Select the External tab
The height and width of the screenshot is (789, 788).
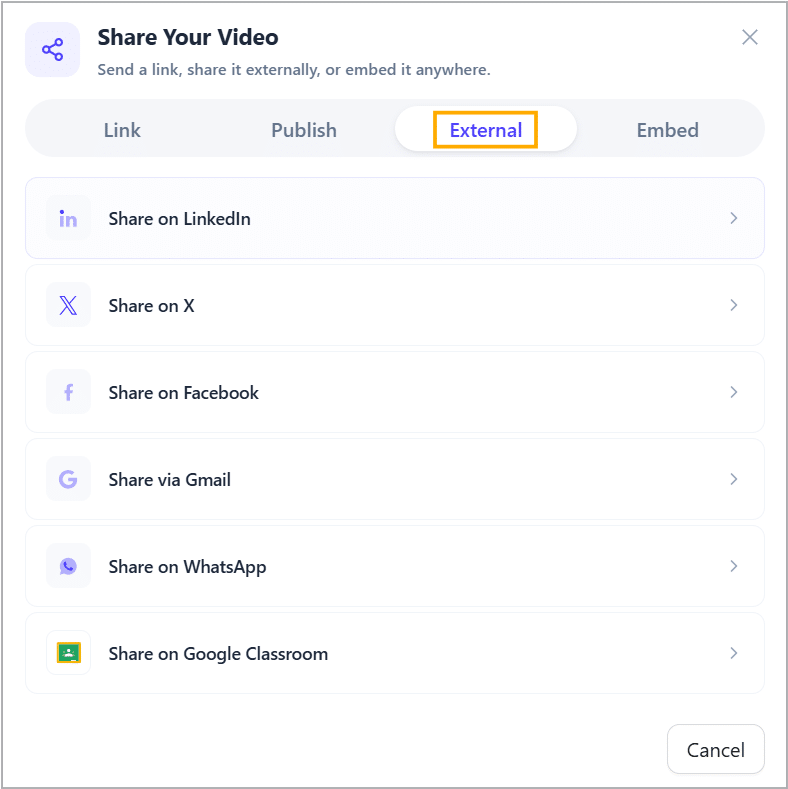pyautogui.click(x=486, y=130)
